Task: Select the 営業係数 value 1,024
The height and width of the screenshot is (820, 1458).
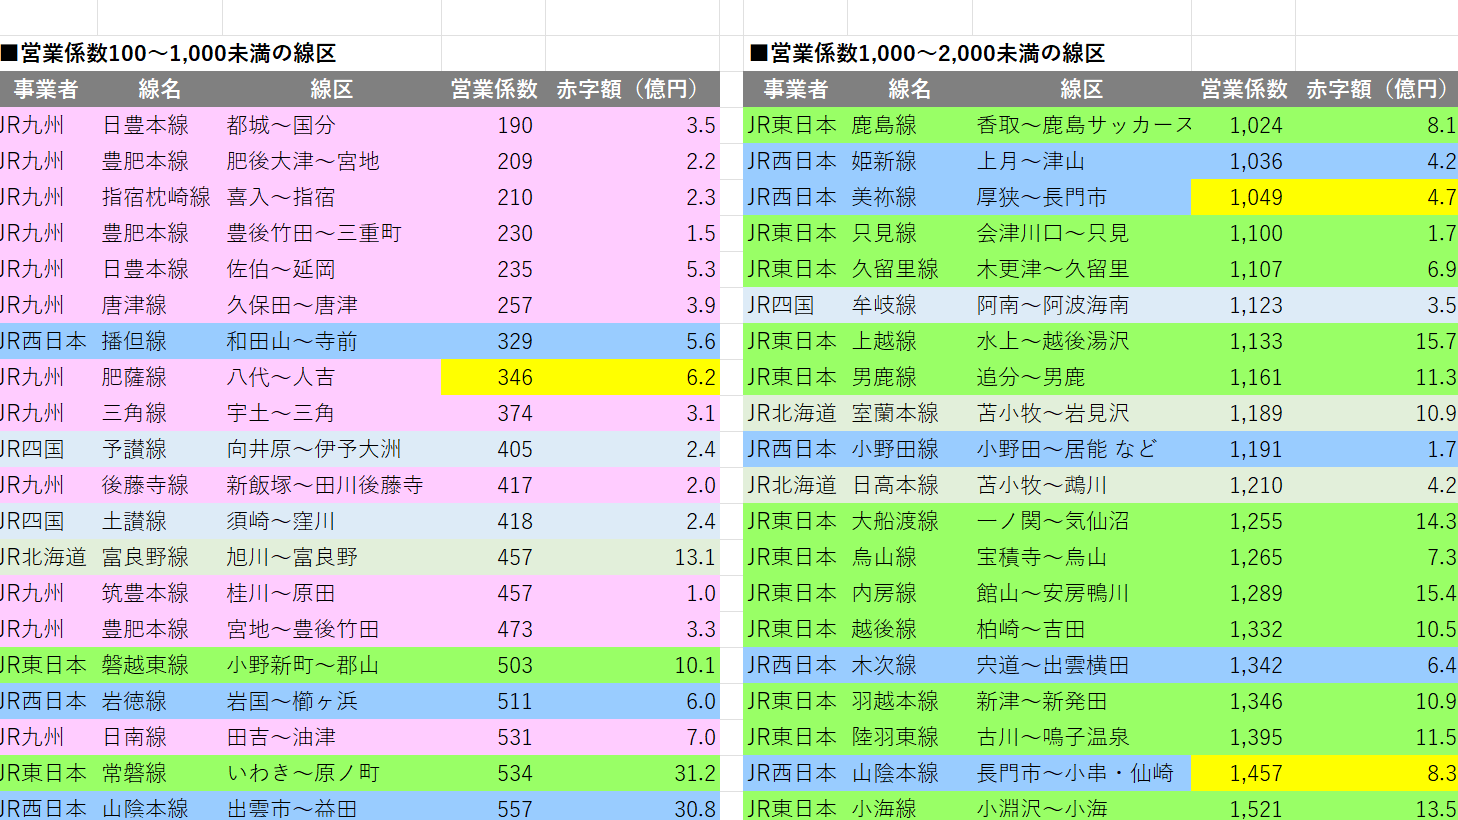Action: click(1244, 125)
